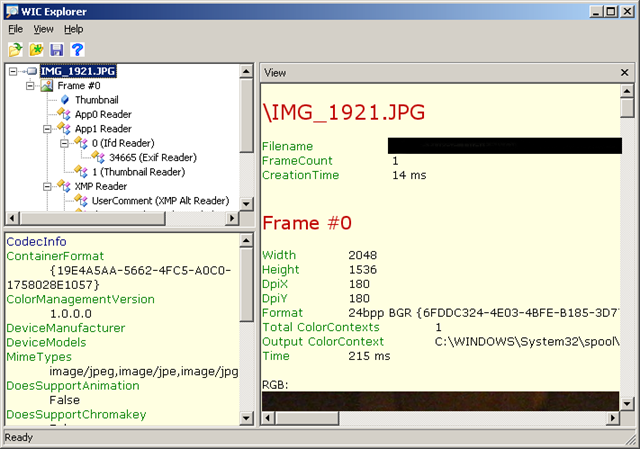Click the View panel horizontal scrollbar thumb

point(307,418)
